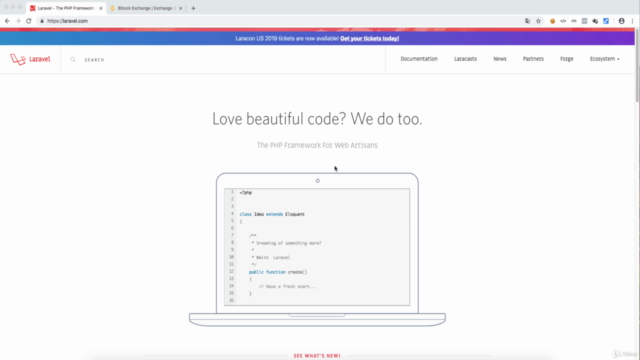
Task: Expand the Ecosystem dropdown
Action: [x=604, y=59]
